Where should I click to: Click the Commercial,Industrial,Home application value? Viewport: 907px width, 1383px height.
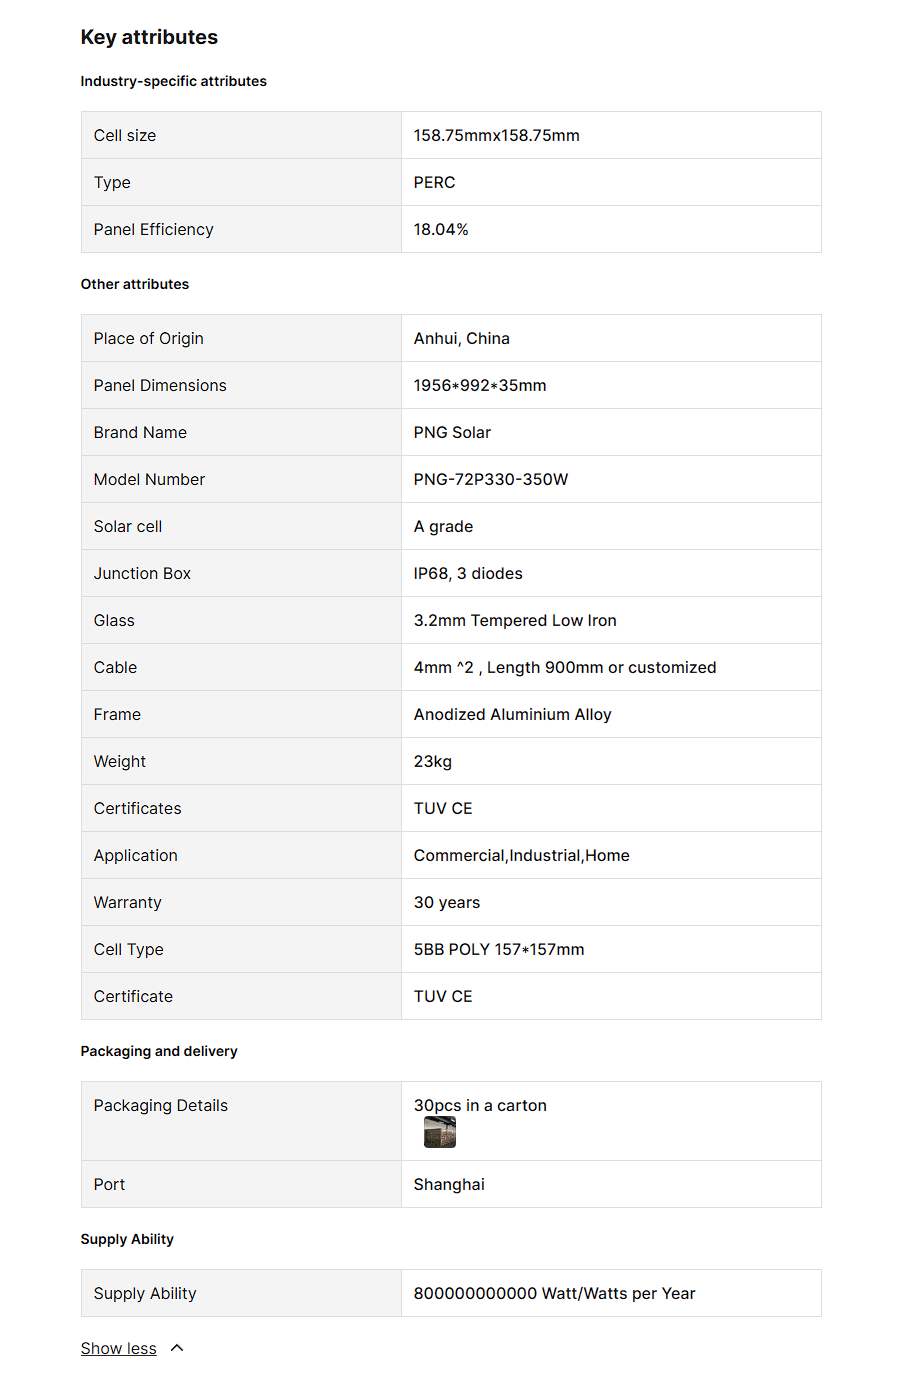point(521,855)
